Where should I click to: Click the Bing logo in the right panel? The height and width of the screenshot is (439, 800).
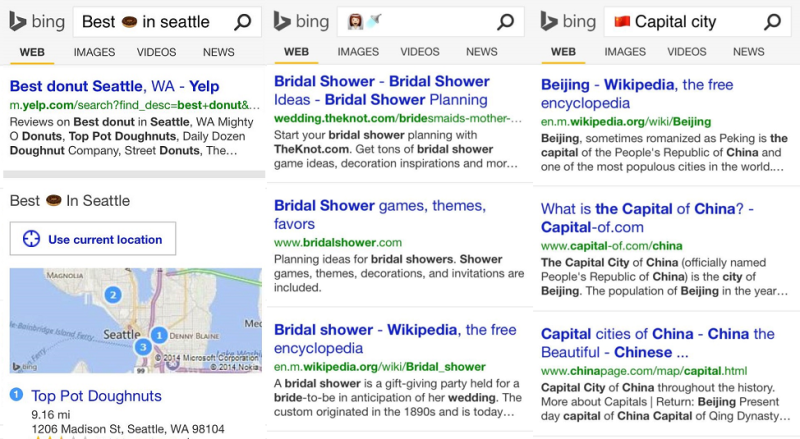pos(567,21)
